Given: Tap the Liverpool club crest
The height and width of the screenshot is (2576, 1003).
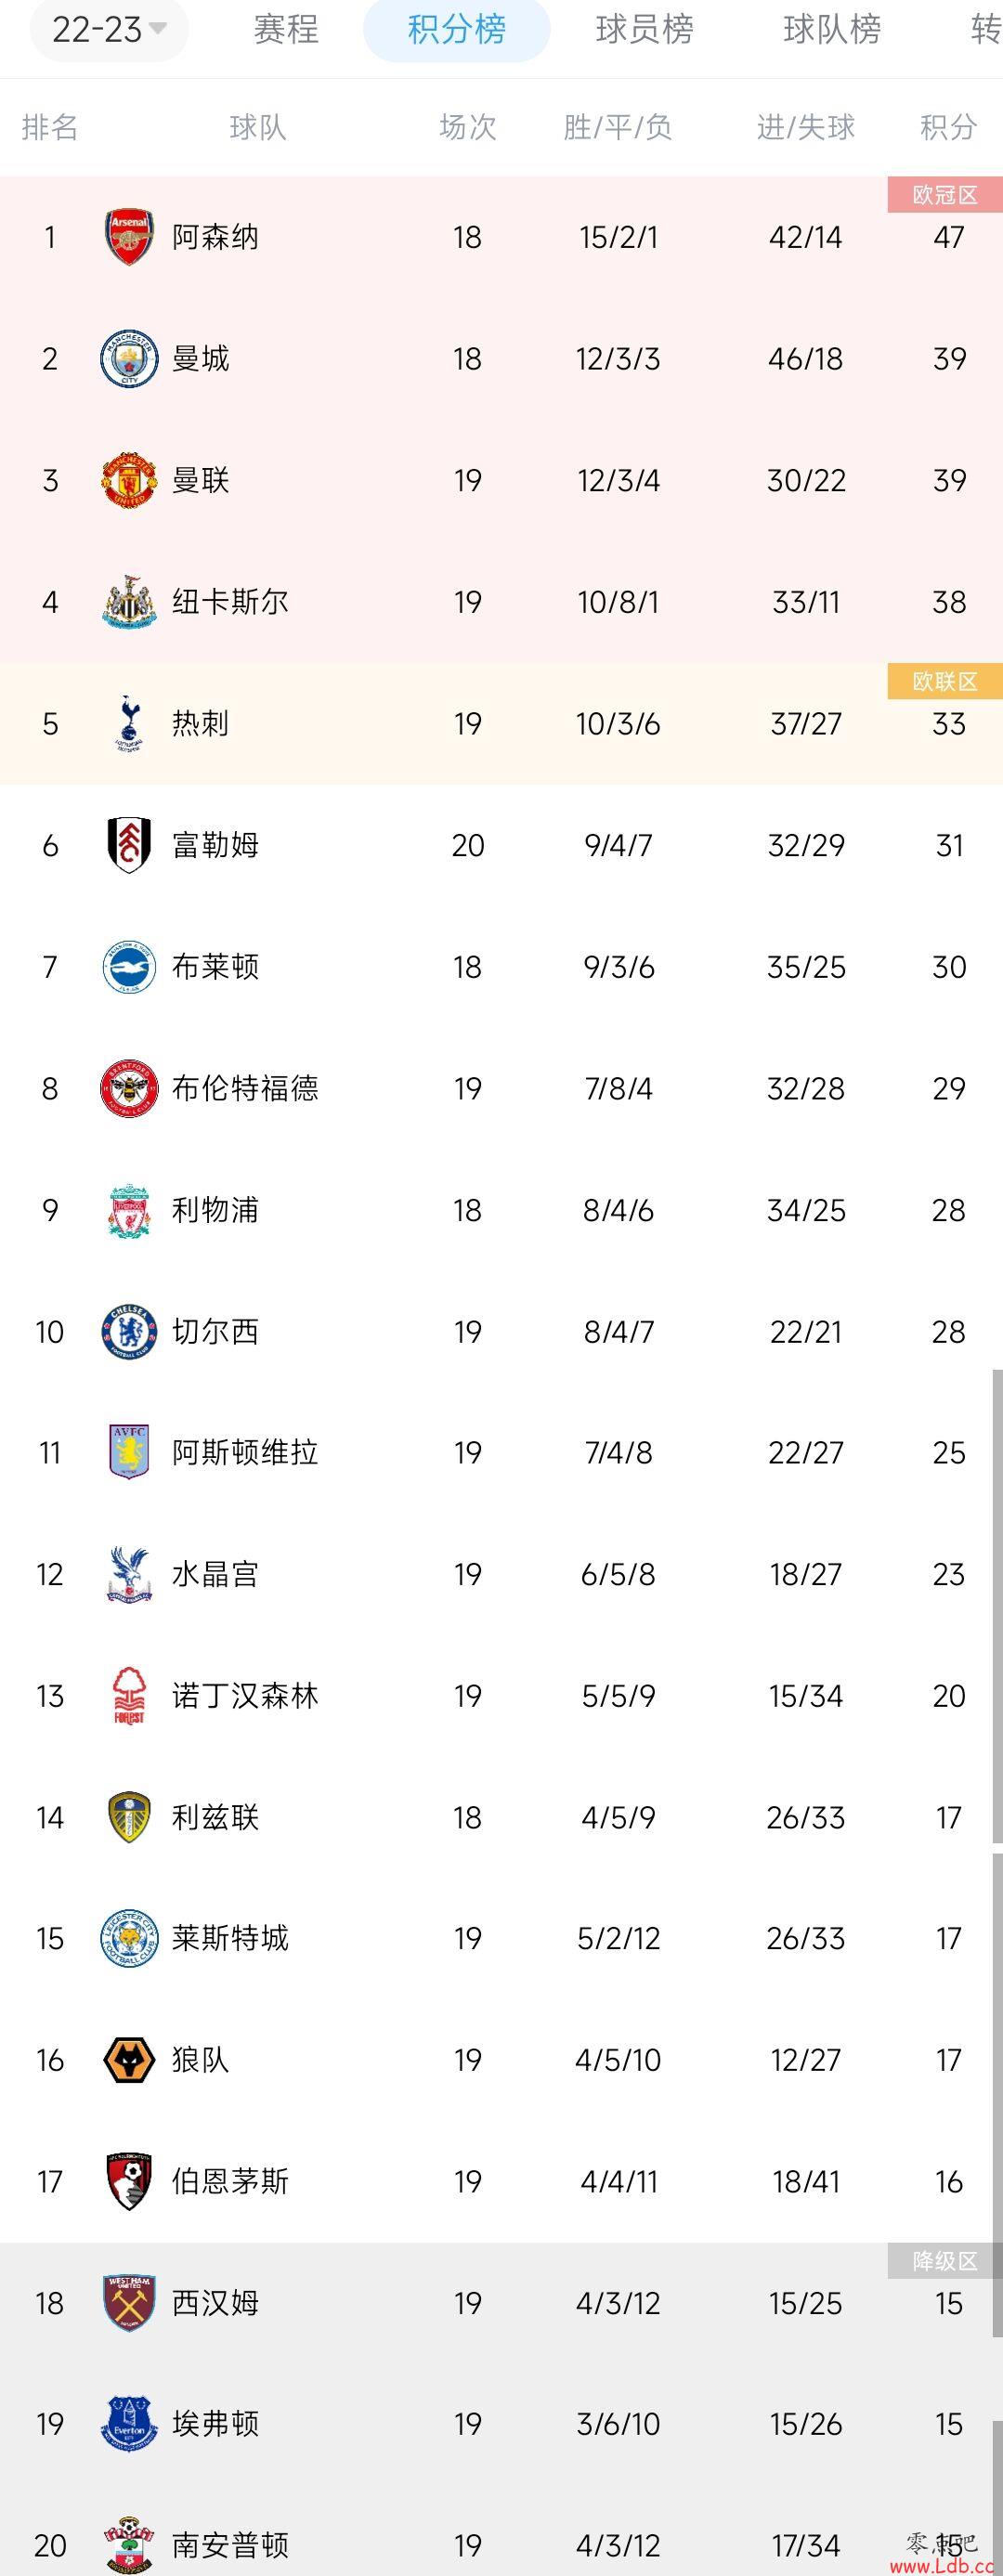Looking at the screenshot, I should (129, 1210).
